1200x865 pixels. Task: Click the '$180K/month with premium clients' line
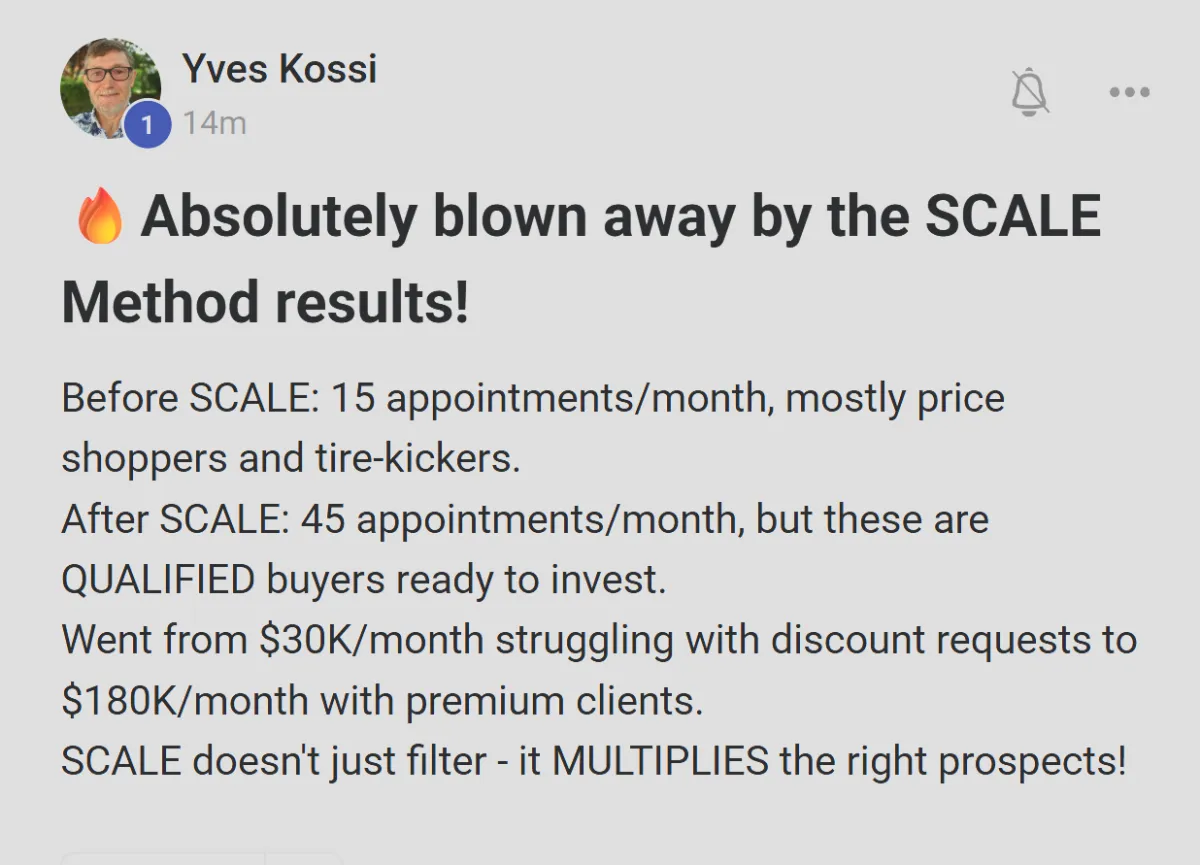382,701
